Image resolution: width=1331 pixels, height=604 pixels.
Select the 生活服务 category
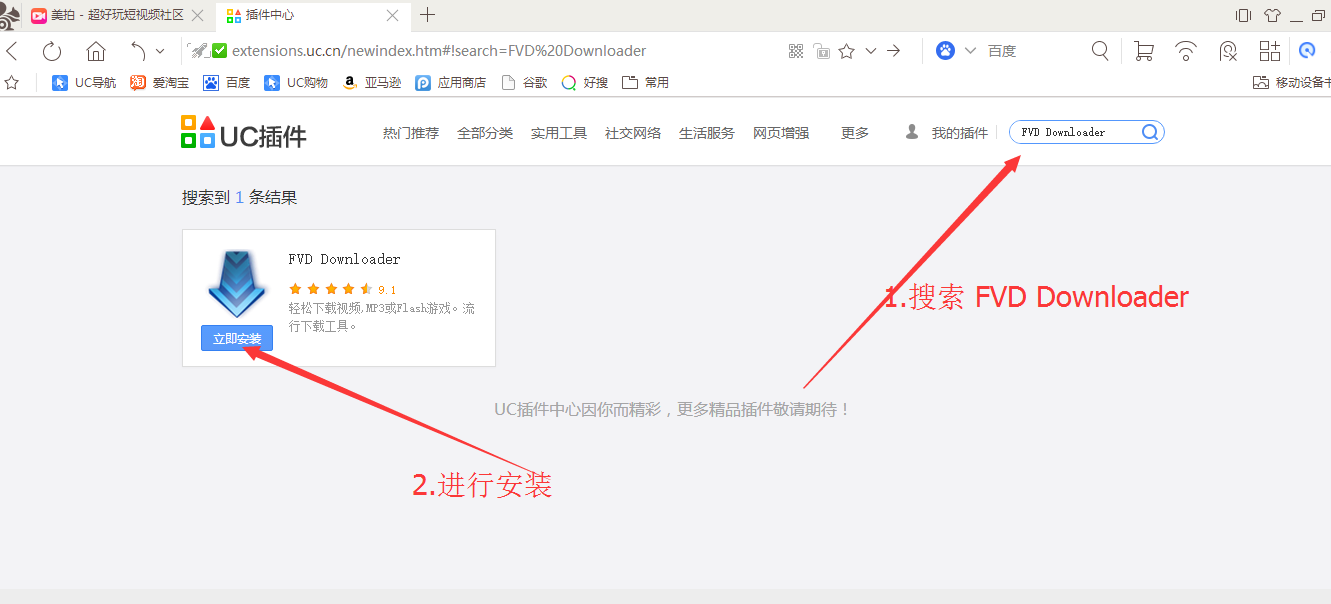707,133
